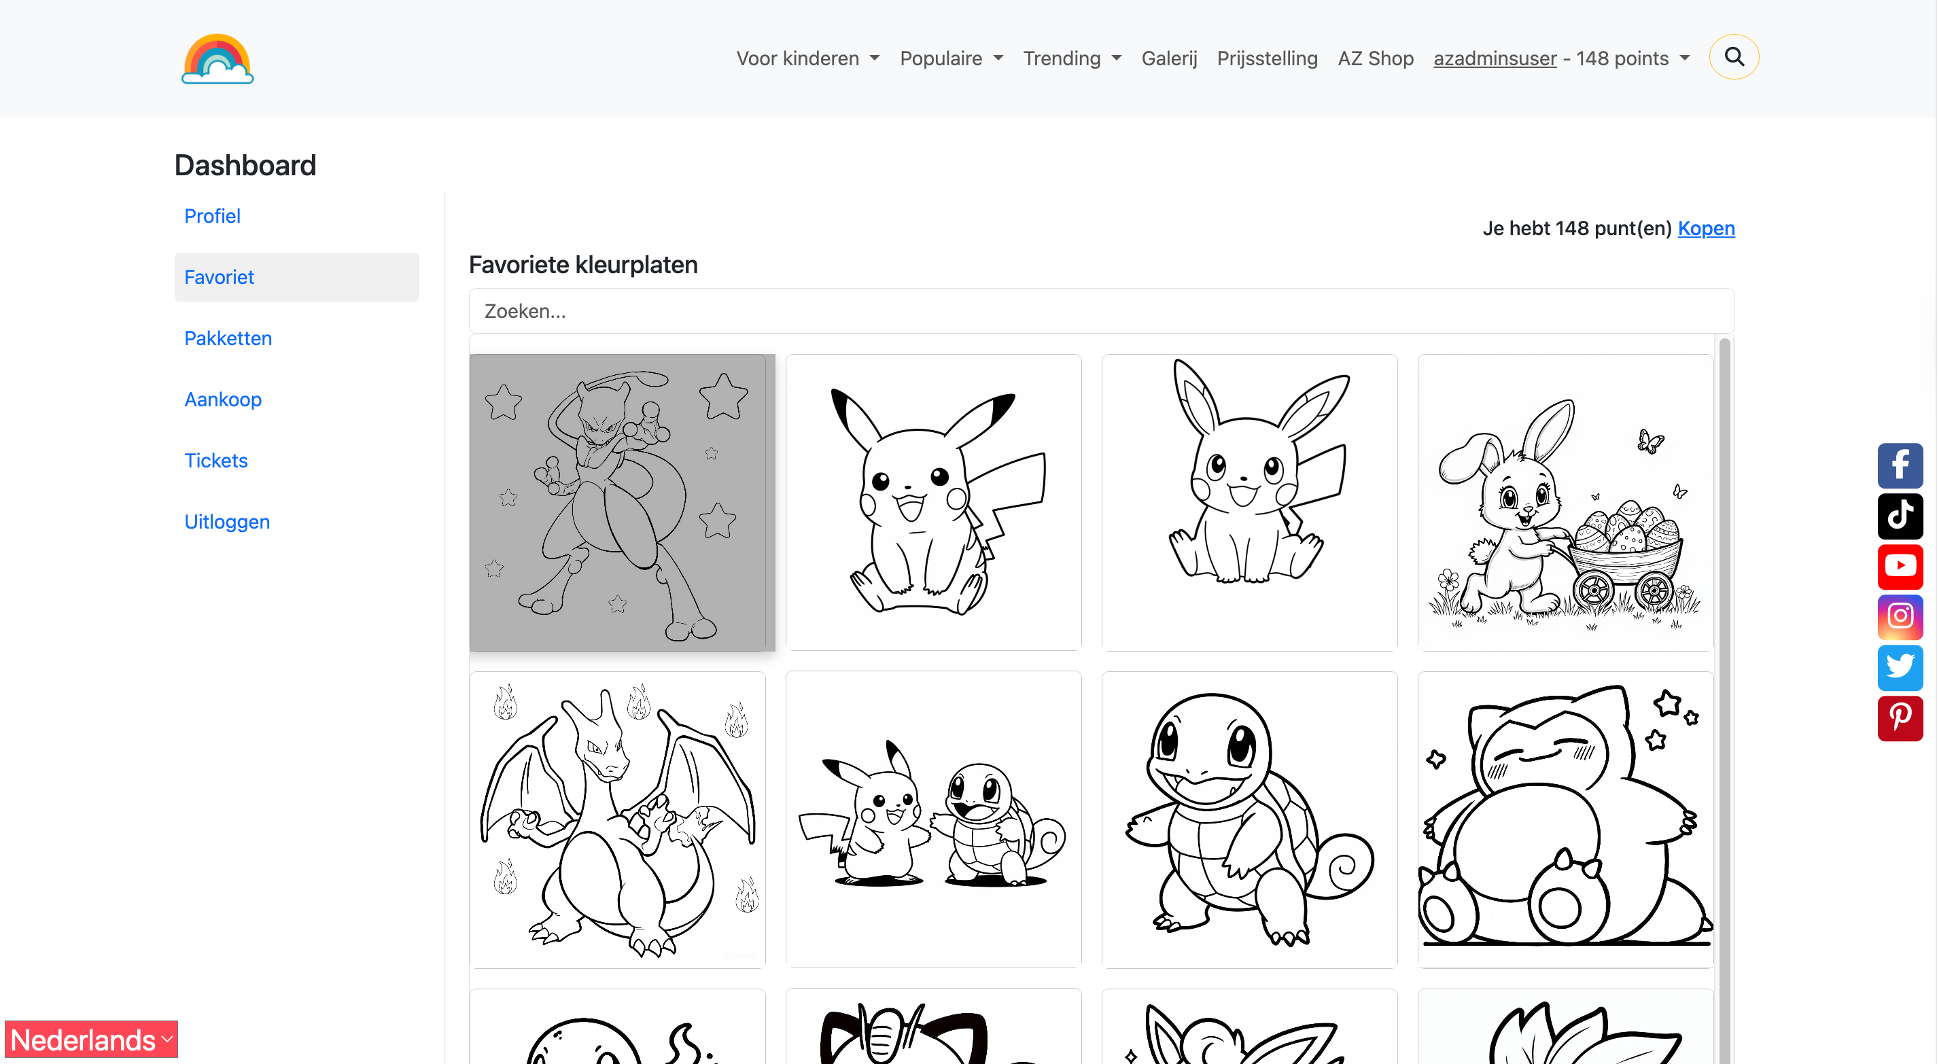This screenshot has height=1064, width=1938.
Task: Open Profiel in dashboard sidebar
Action: click(212, 216)
